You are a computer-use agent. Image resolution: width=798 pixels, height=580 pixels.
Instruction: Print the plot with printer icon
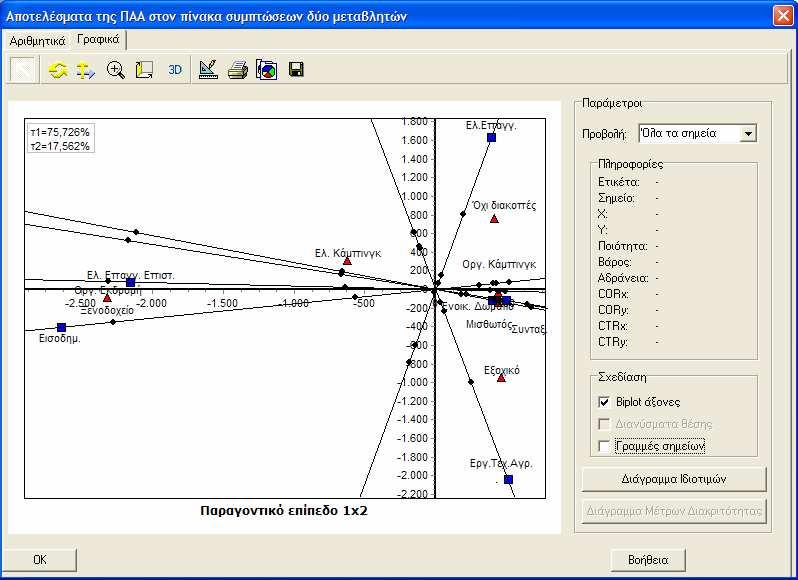[x=237, y=70]
